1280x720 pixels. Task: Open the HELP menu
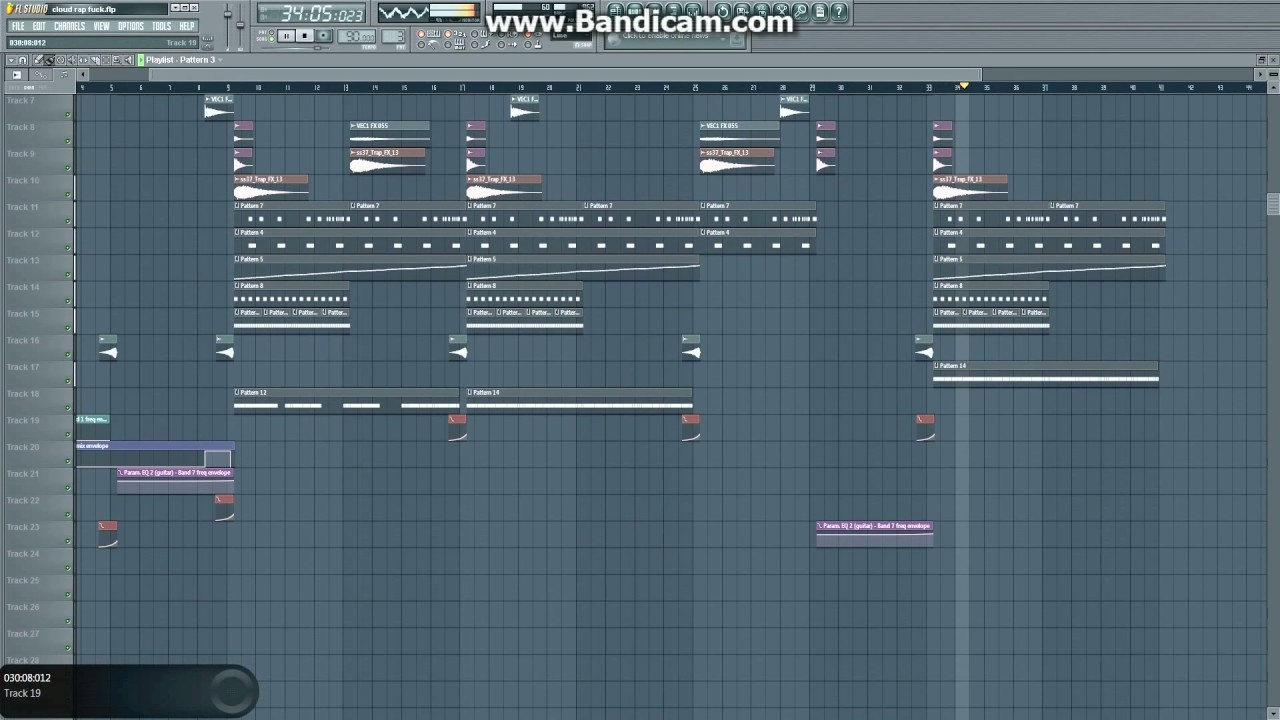coord(187,26)
